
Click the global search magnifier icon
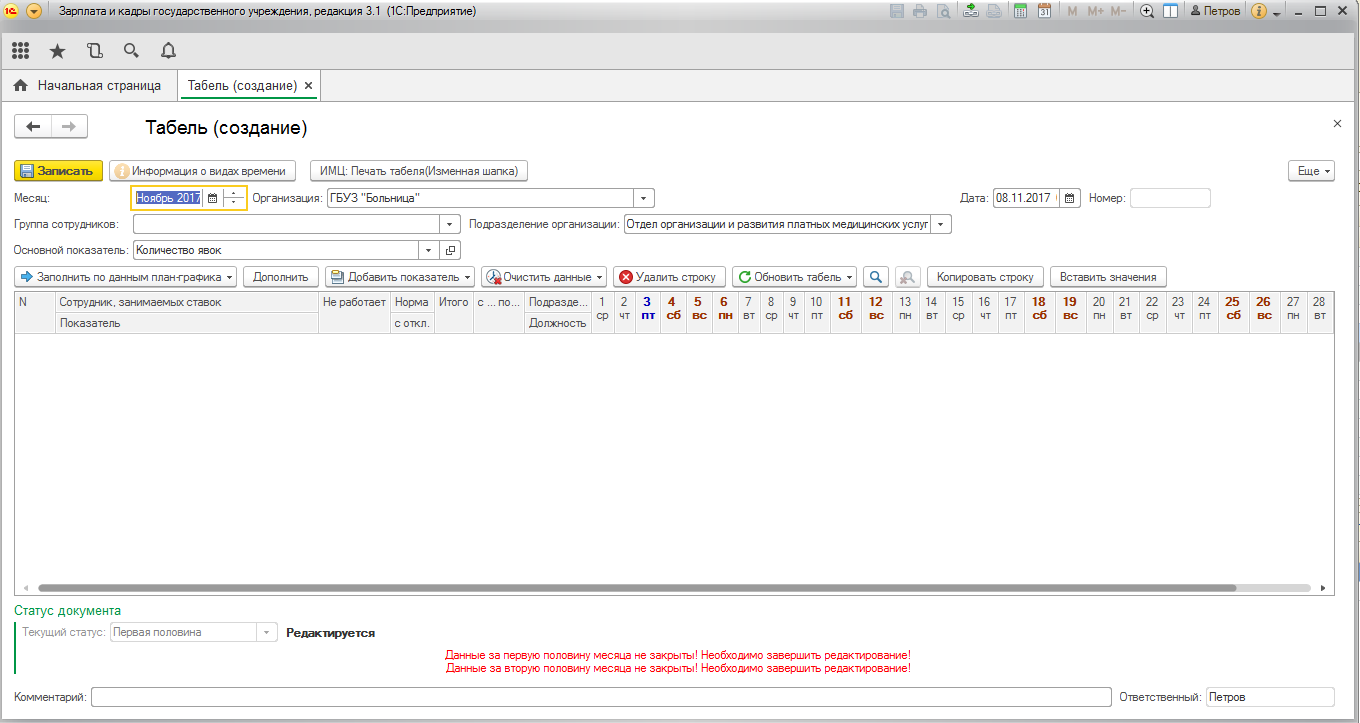tap(131, 51)
